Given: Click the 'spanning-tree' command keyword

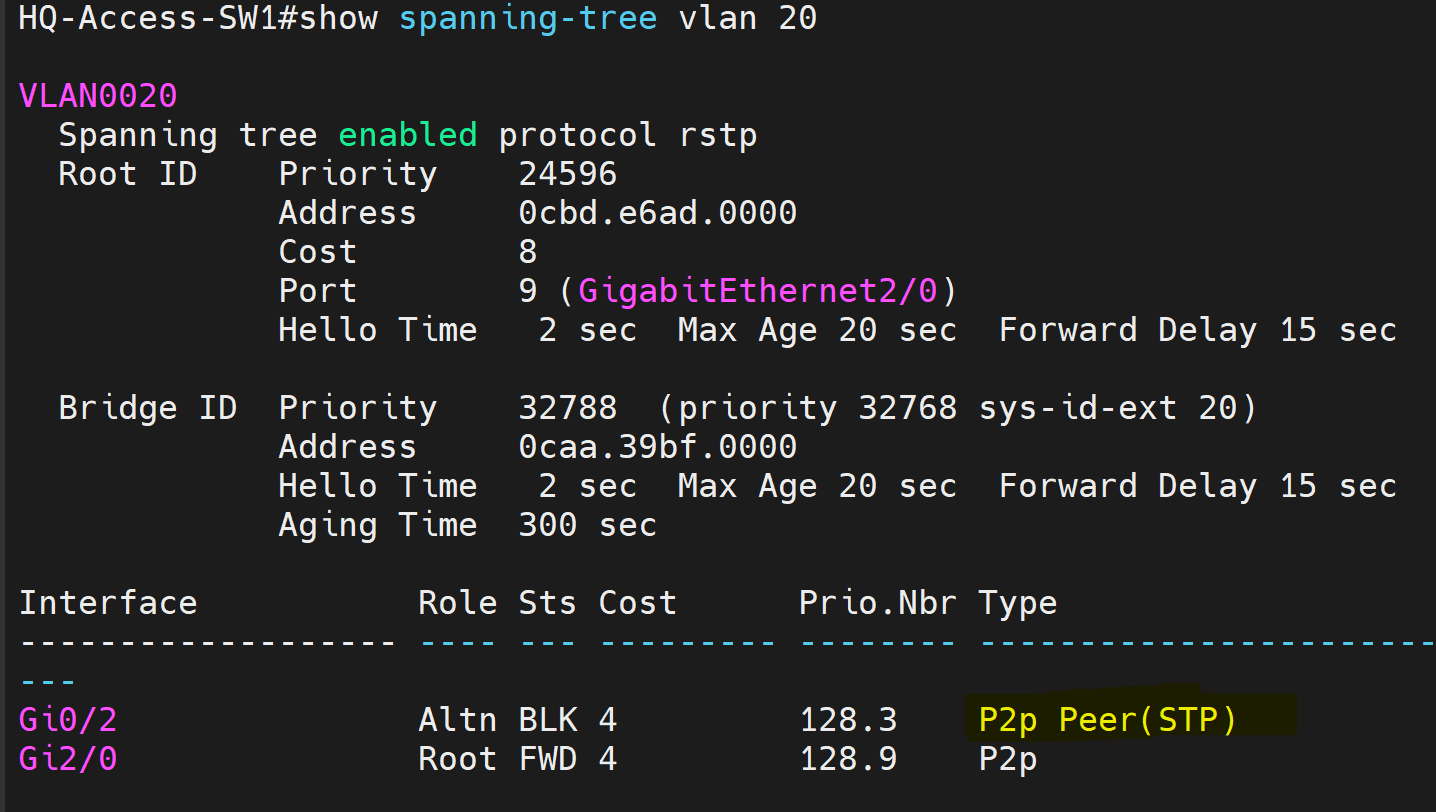Looking at the screenshot, I should click(x=528, y=18).
